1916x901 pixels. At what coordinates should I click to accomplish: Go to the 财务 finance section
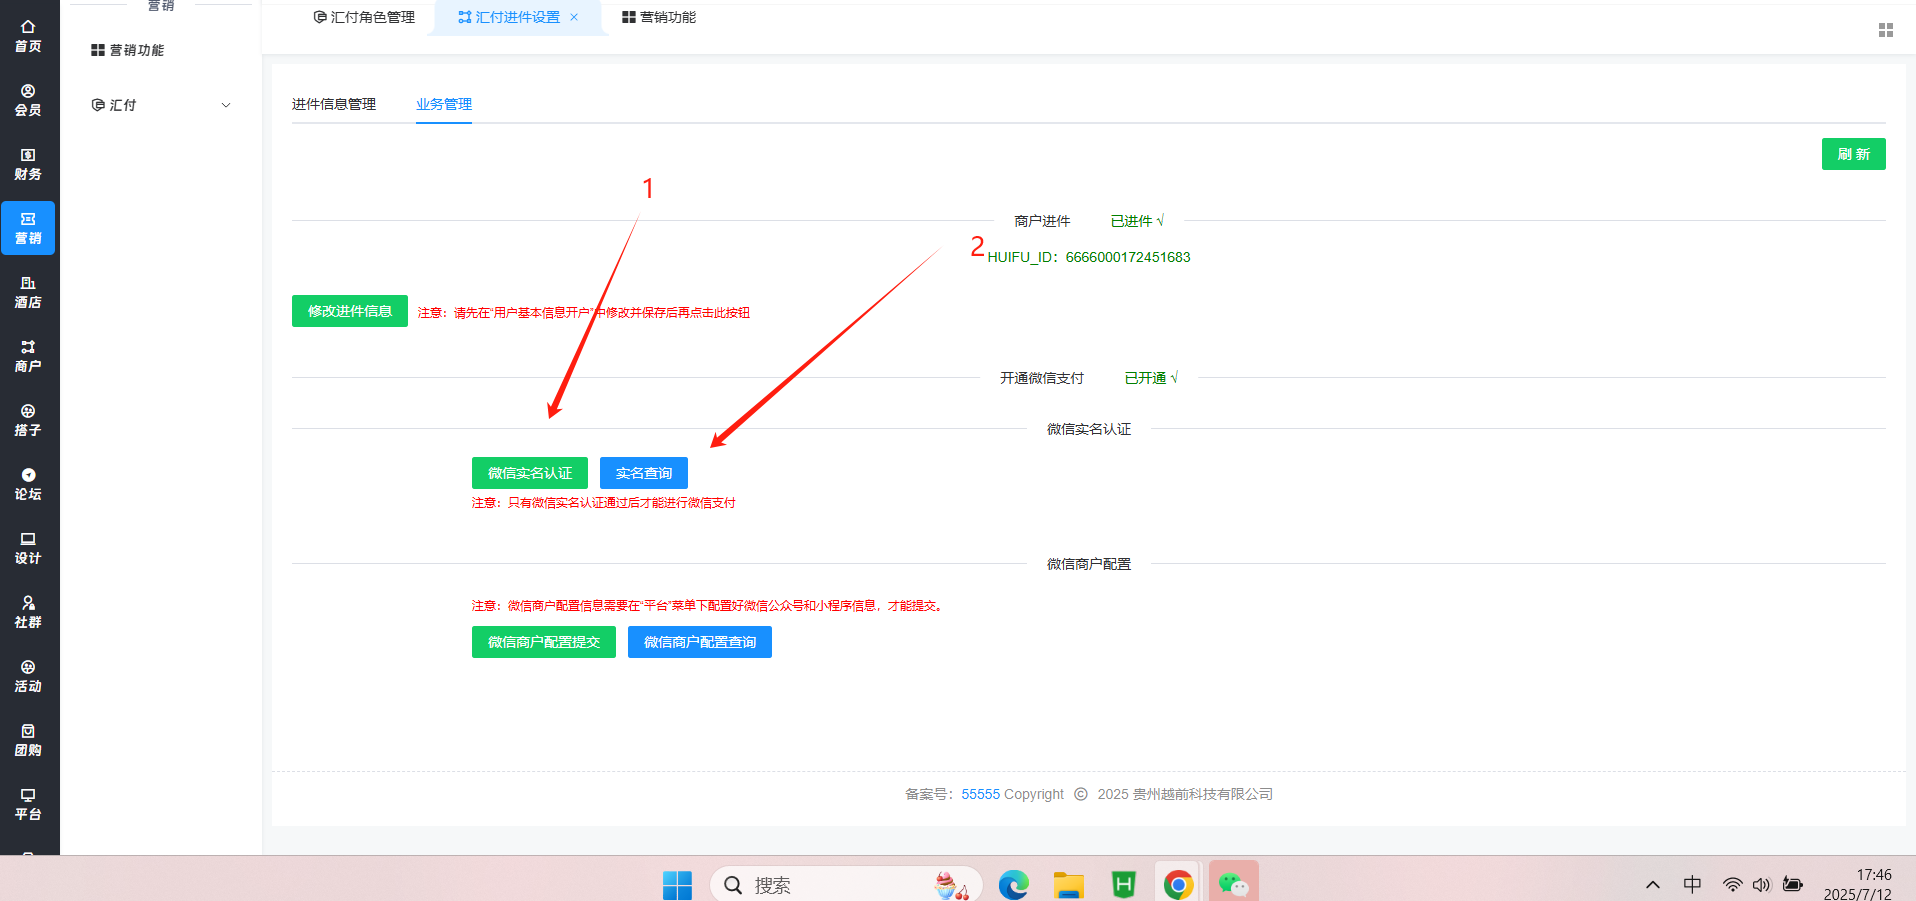coord(28,164)
